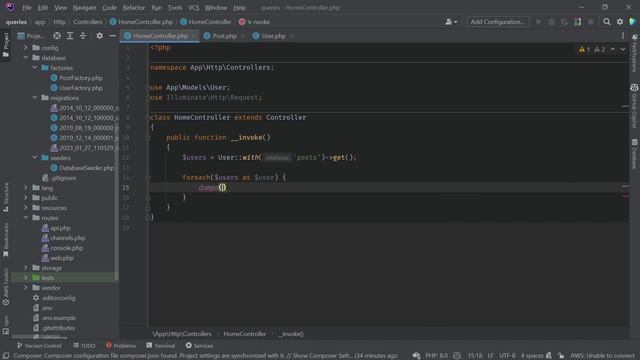The width and height of the screenshot is (640, 360).
Task: Collapse the migrations folder
Action: (x=35, y=98)
